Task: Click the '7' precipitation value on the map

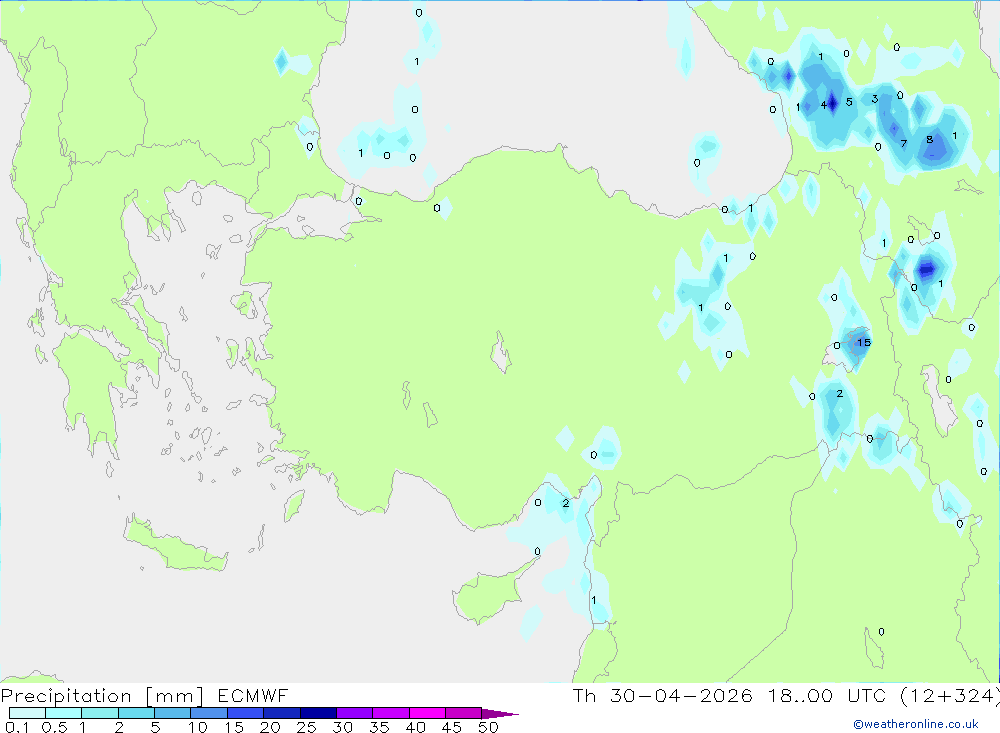Action: click(904, 144)
